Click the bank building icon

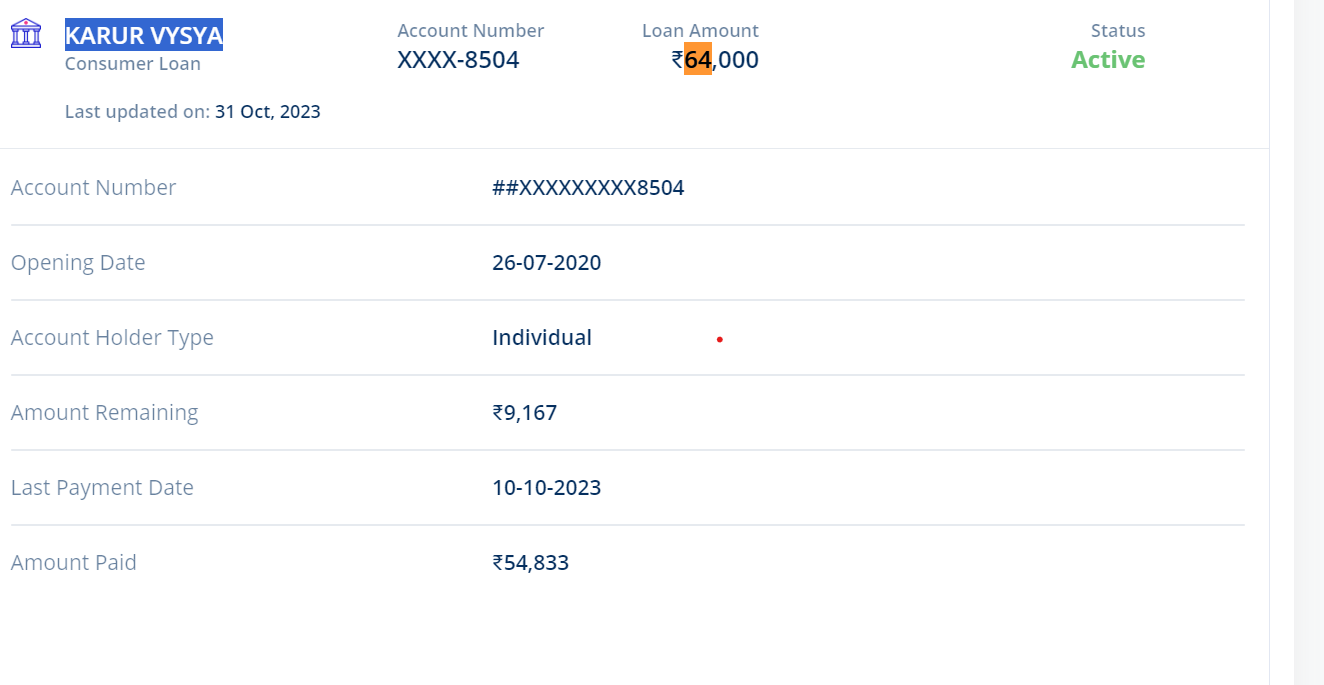point(26,34)
